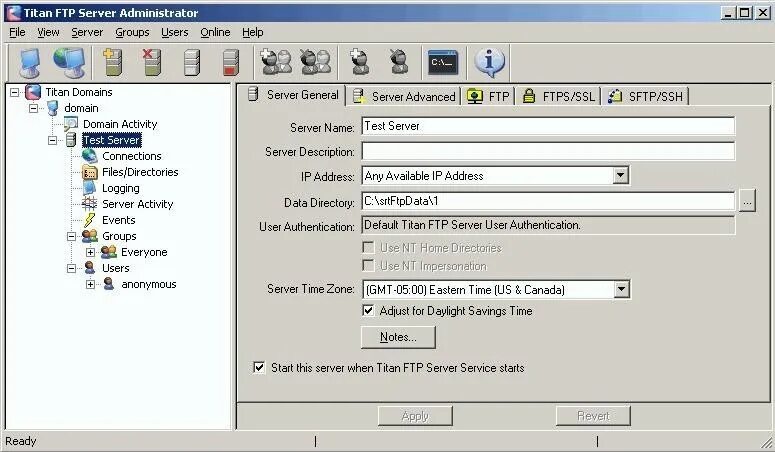The height and width of the screenshot is (452, 775).
Task: Click the Domain Activity magnifier icon
Action: coord(71,124)
